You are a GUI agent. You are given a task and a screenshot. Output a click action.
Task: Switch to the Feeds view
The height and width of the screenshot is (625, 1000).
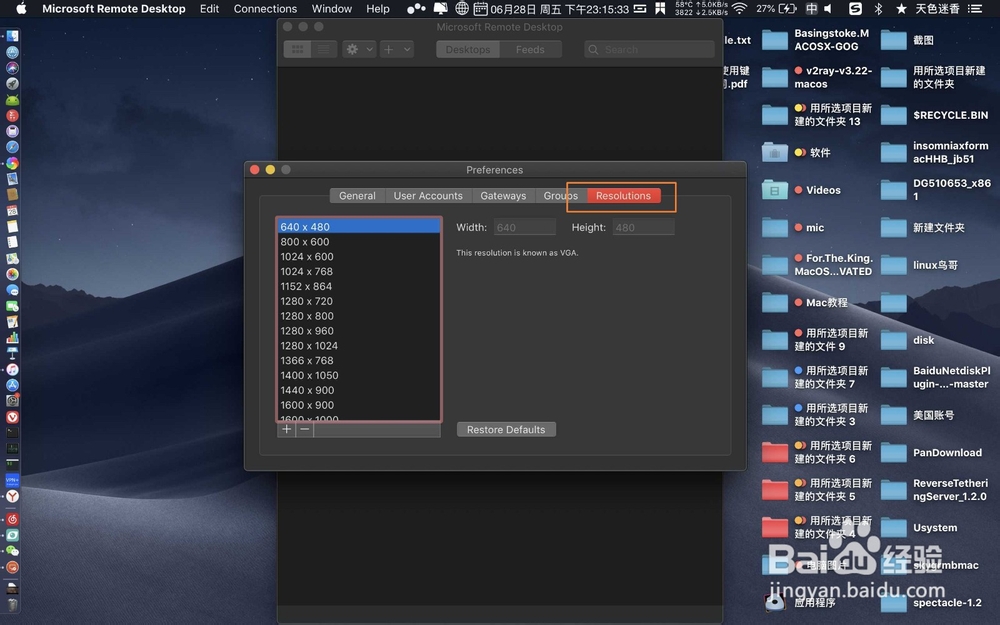[531, 48]
